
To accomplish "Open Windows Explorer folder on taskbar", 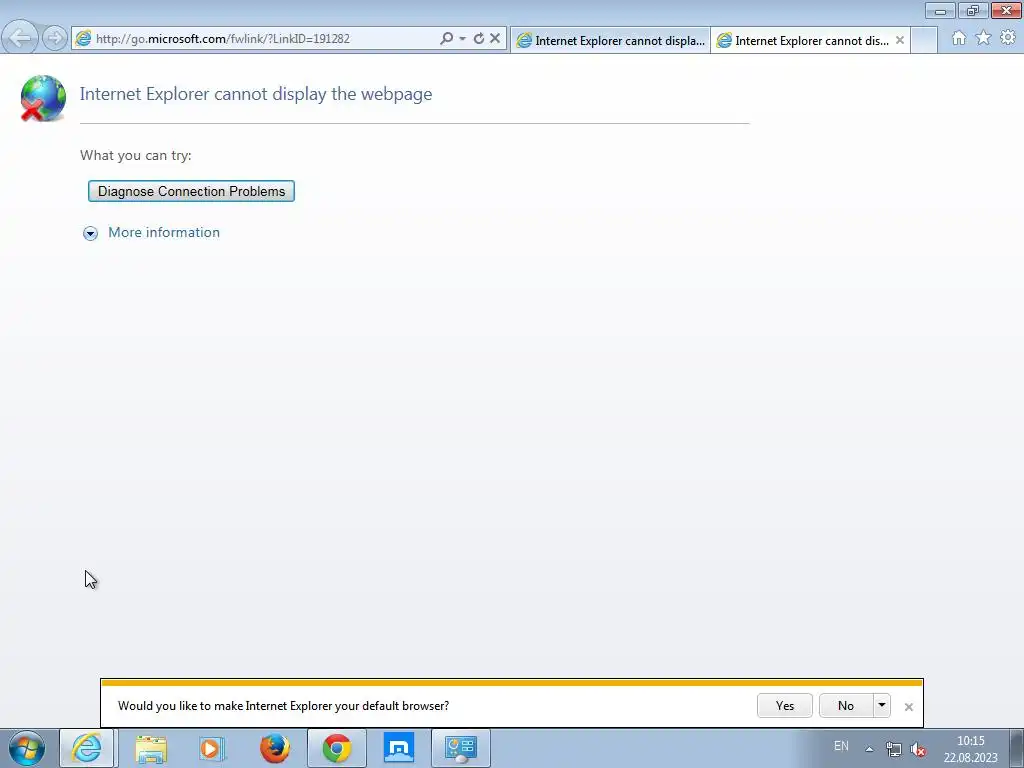I will (x=151, y=749).
